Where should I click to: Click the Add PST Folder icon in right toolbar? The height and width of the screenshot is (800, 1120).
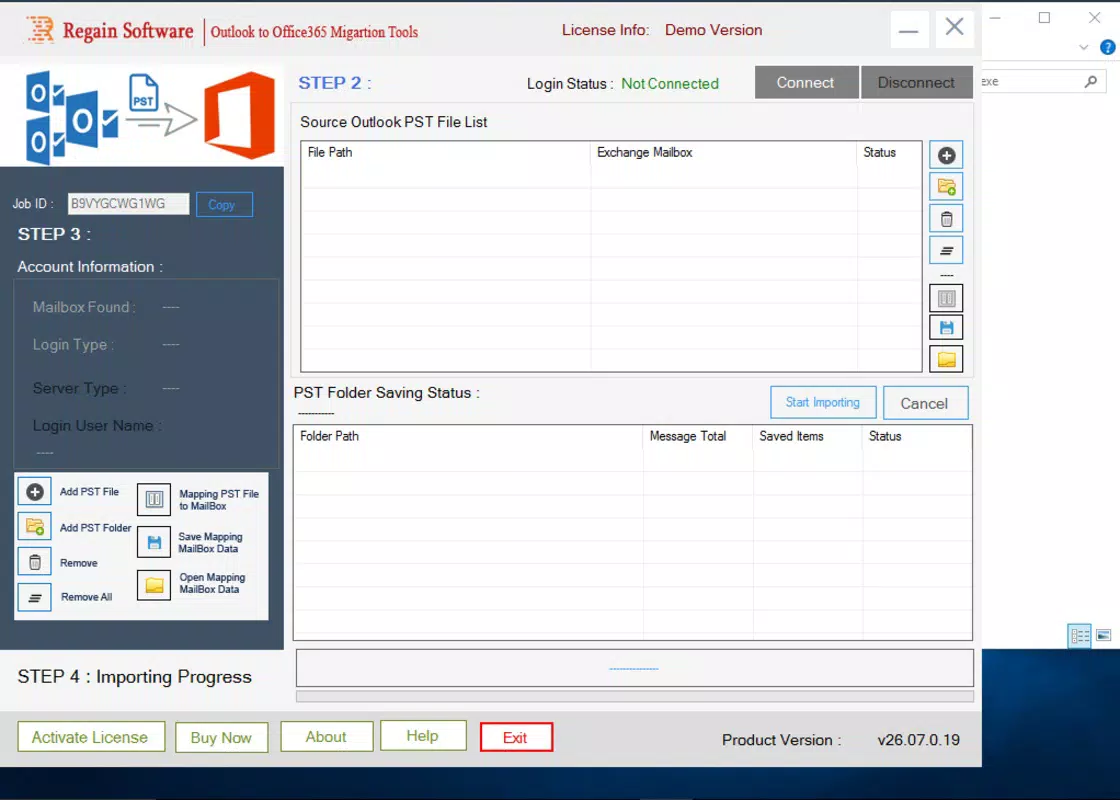coord(946,187)
